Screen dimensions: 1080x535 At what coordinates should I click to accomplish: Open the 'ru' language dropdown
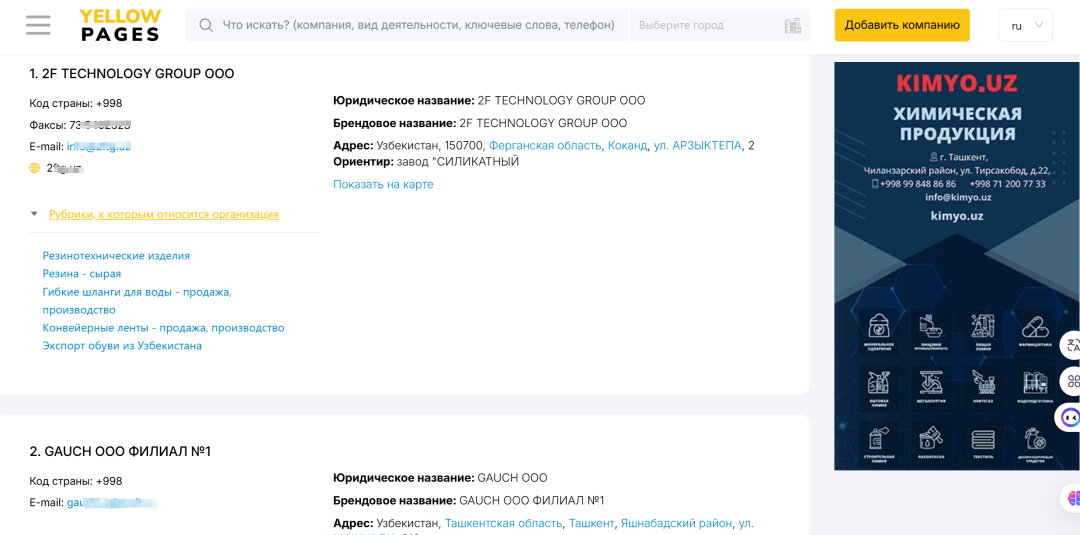click(1025, 25)
